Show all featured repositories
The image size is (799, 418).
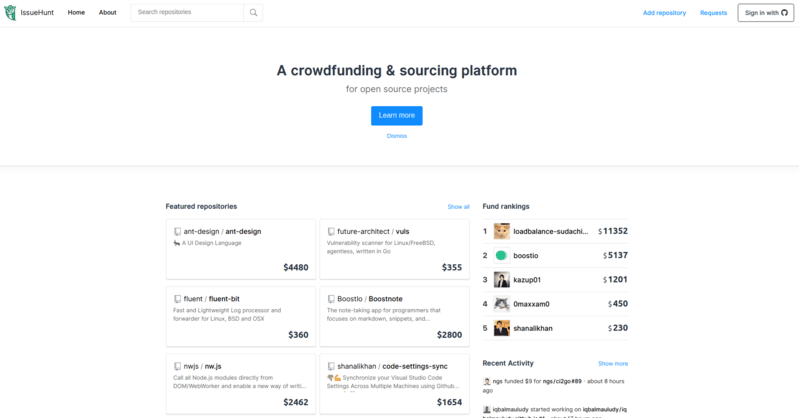[x=458, y=207]
